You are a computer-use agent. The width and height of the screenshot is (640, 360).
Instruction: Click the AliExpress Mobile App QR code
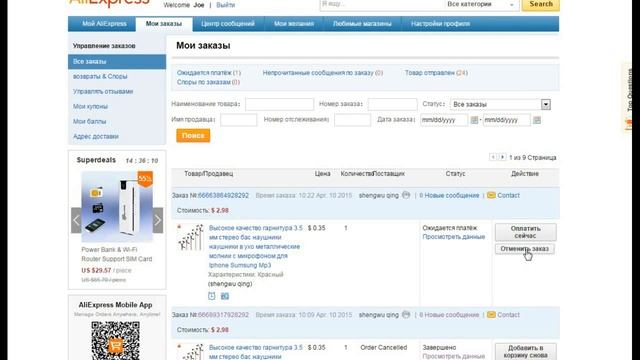(116, 340)
